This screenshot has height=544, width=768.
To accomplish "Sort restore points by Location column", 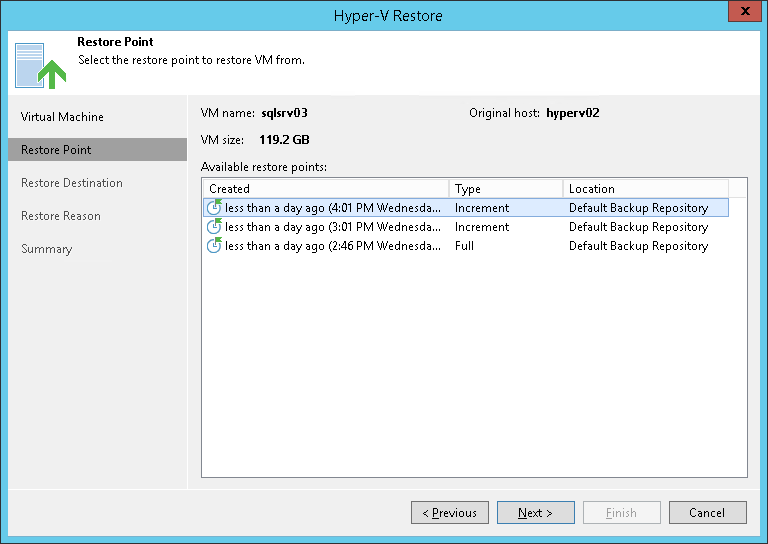I will click(644, 188).
